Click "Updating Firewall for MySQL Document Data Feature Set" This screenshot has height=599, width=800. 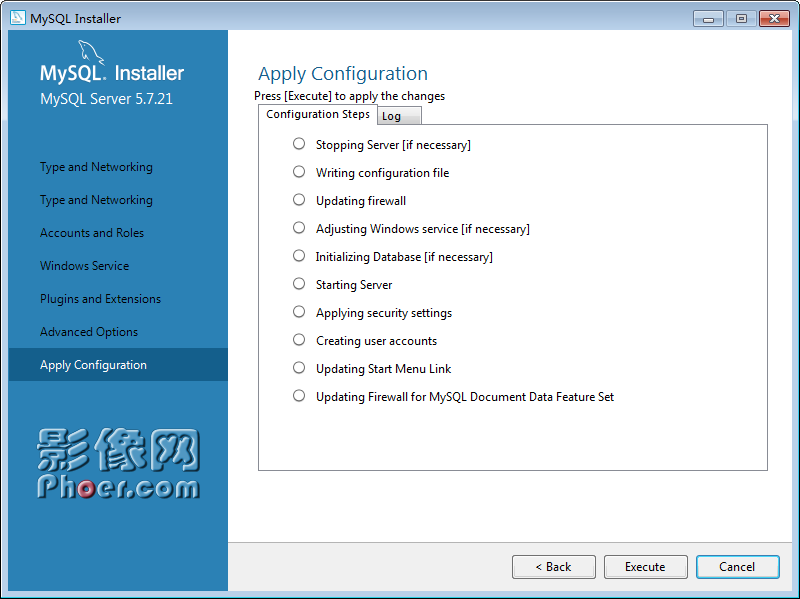(465, 397)
